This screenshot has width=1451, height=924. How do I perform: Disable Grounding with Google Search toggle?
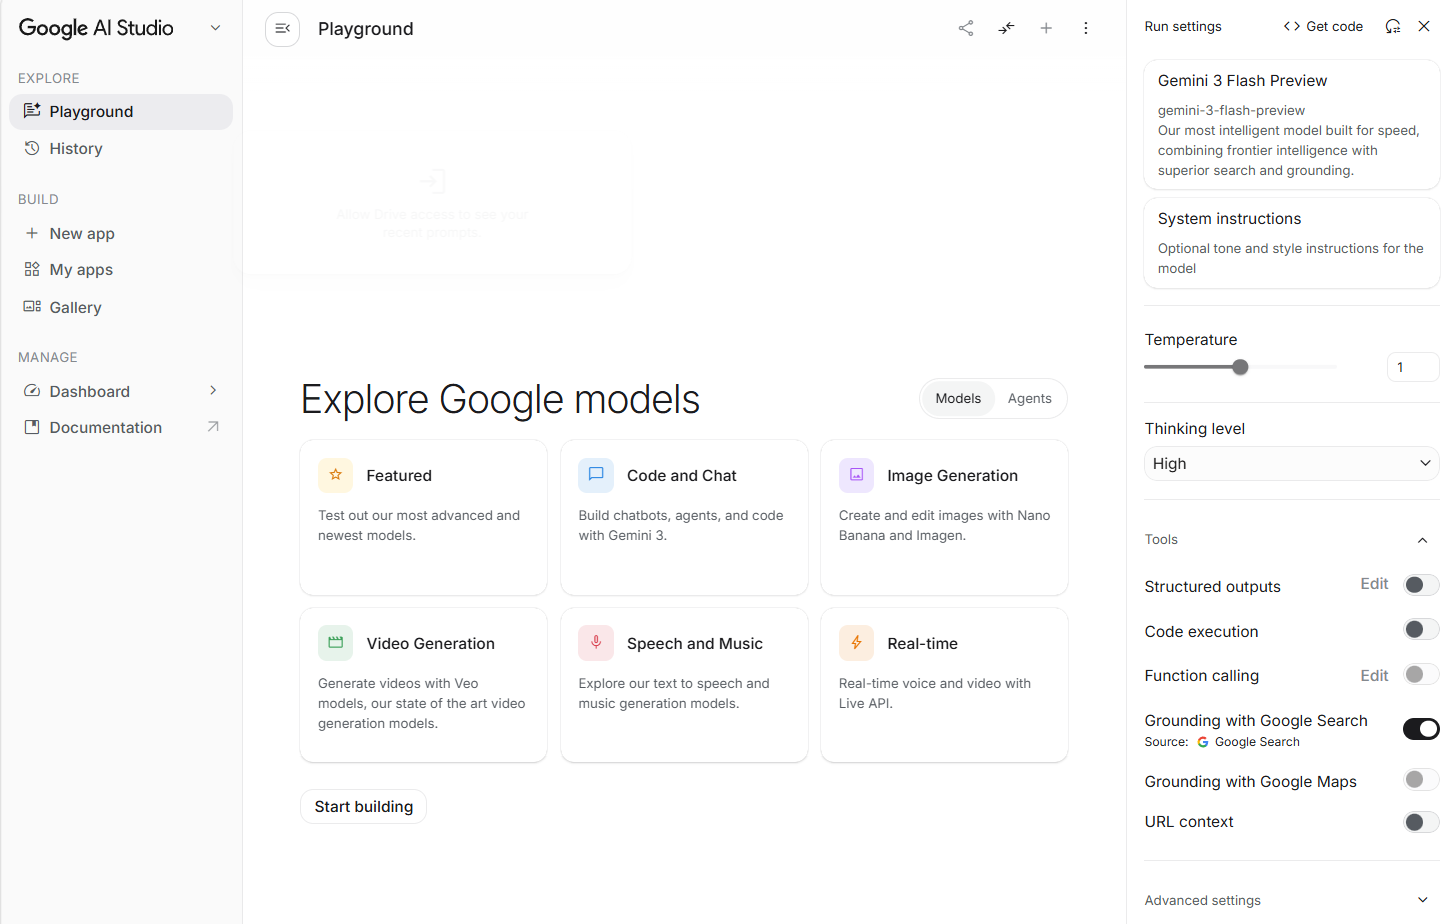click(1421, 729)
